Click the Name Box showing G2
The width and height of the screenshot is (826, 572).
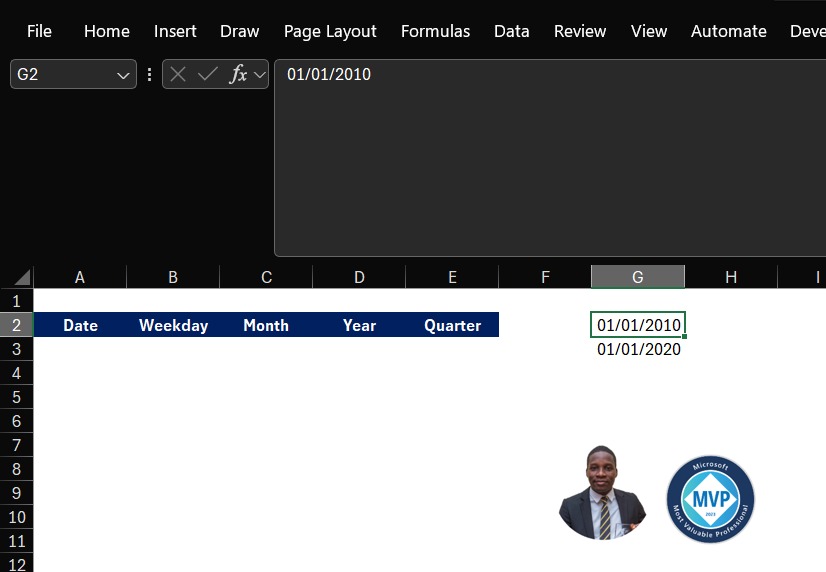[61, 74]
